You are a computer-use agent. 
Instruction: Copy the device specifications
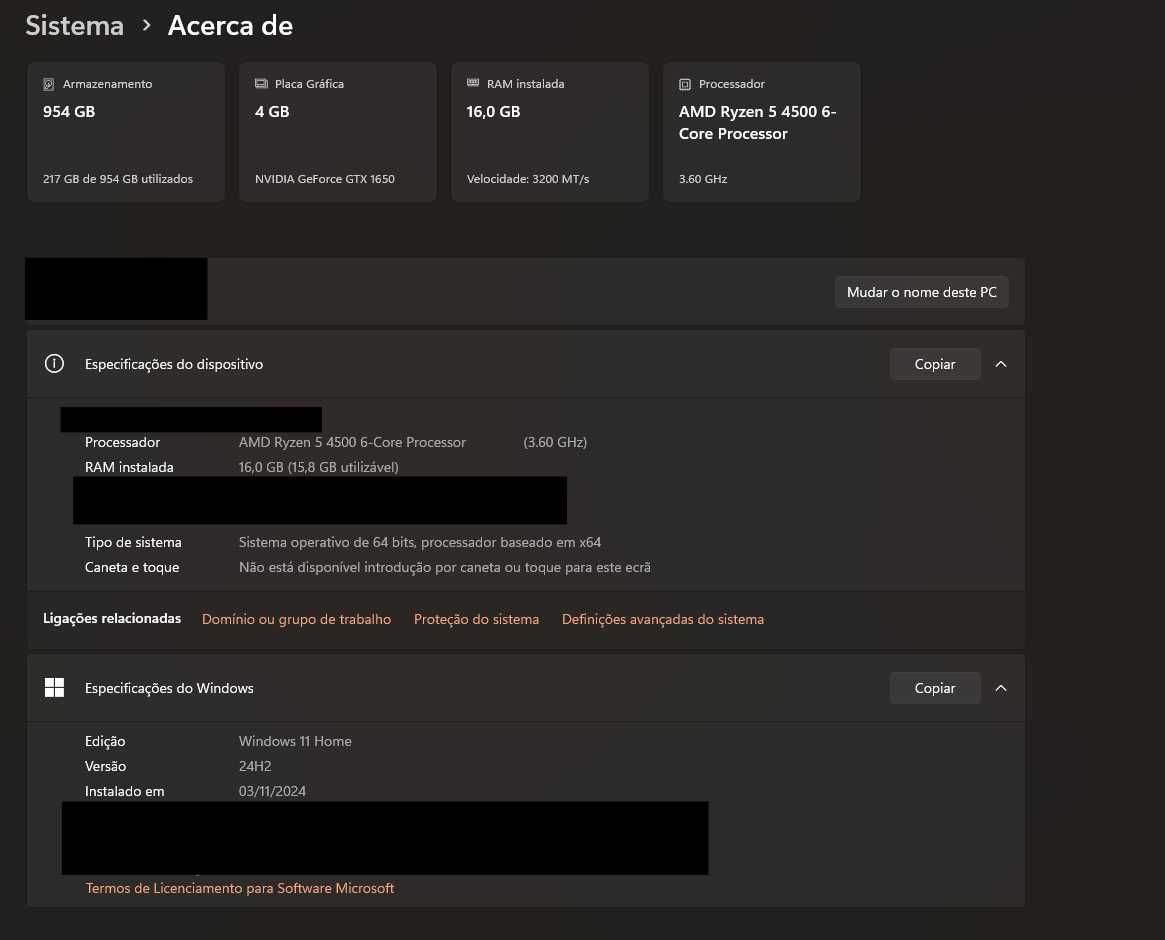click(935, 364)
